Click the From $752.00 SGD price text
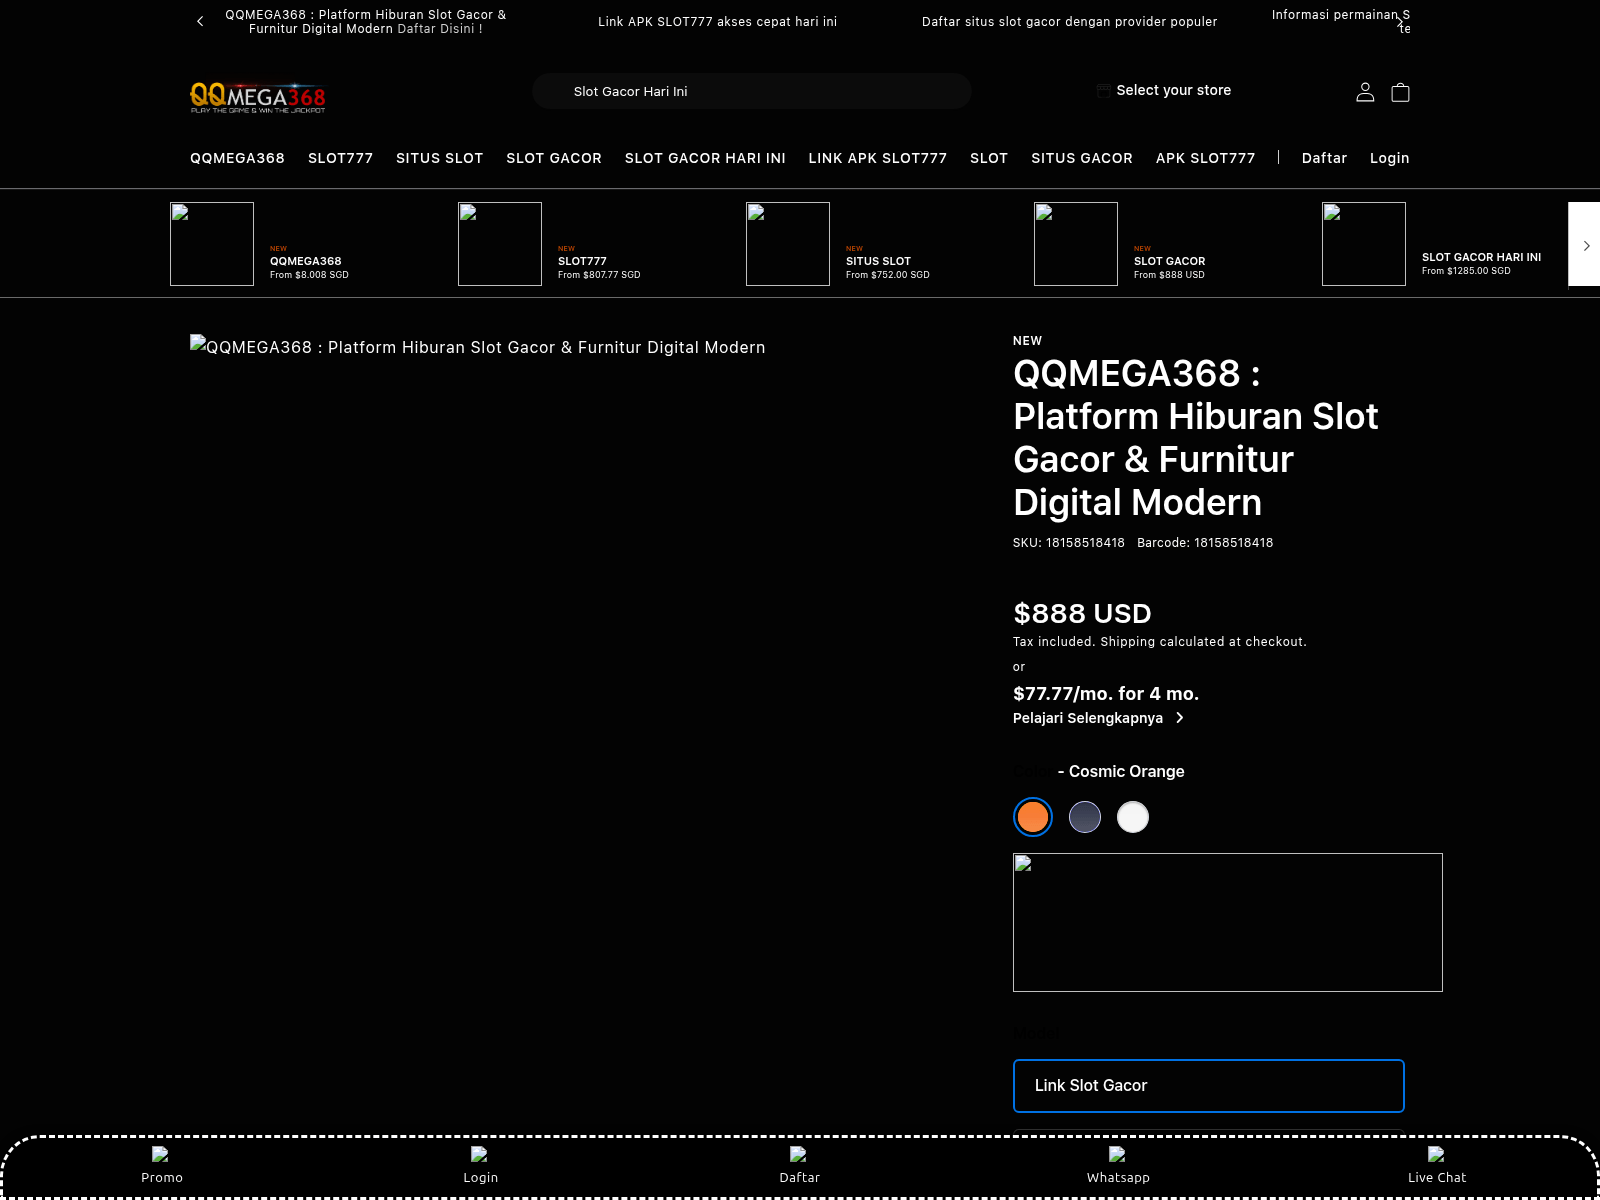The height and width of the screenshot is (1200, 1600). pos(888,275)
